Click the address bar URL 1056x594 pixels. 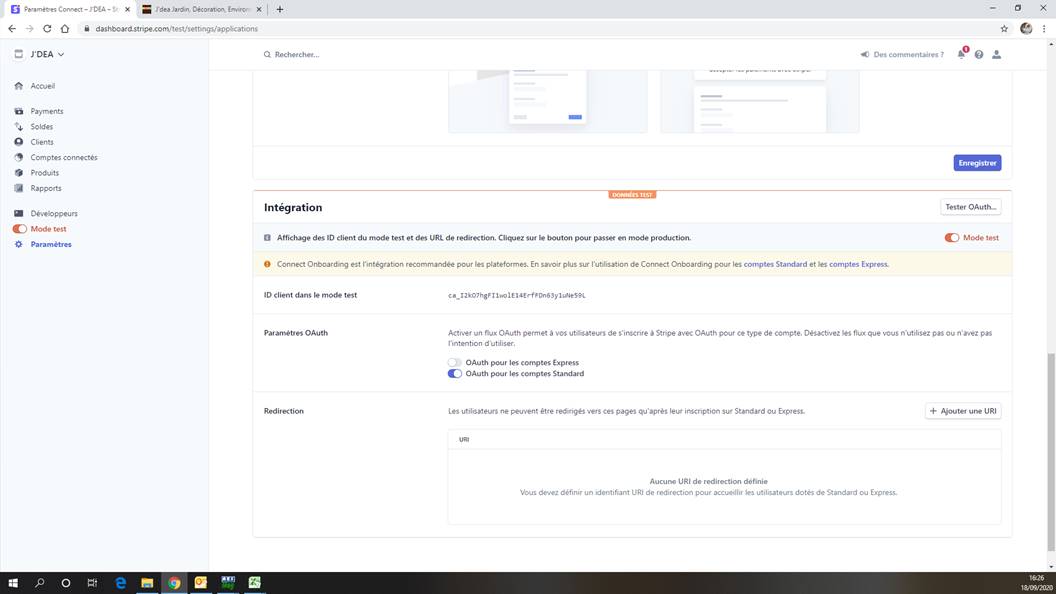click(x=176, y=29)
